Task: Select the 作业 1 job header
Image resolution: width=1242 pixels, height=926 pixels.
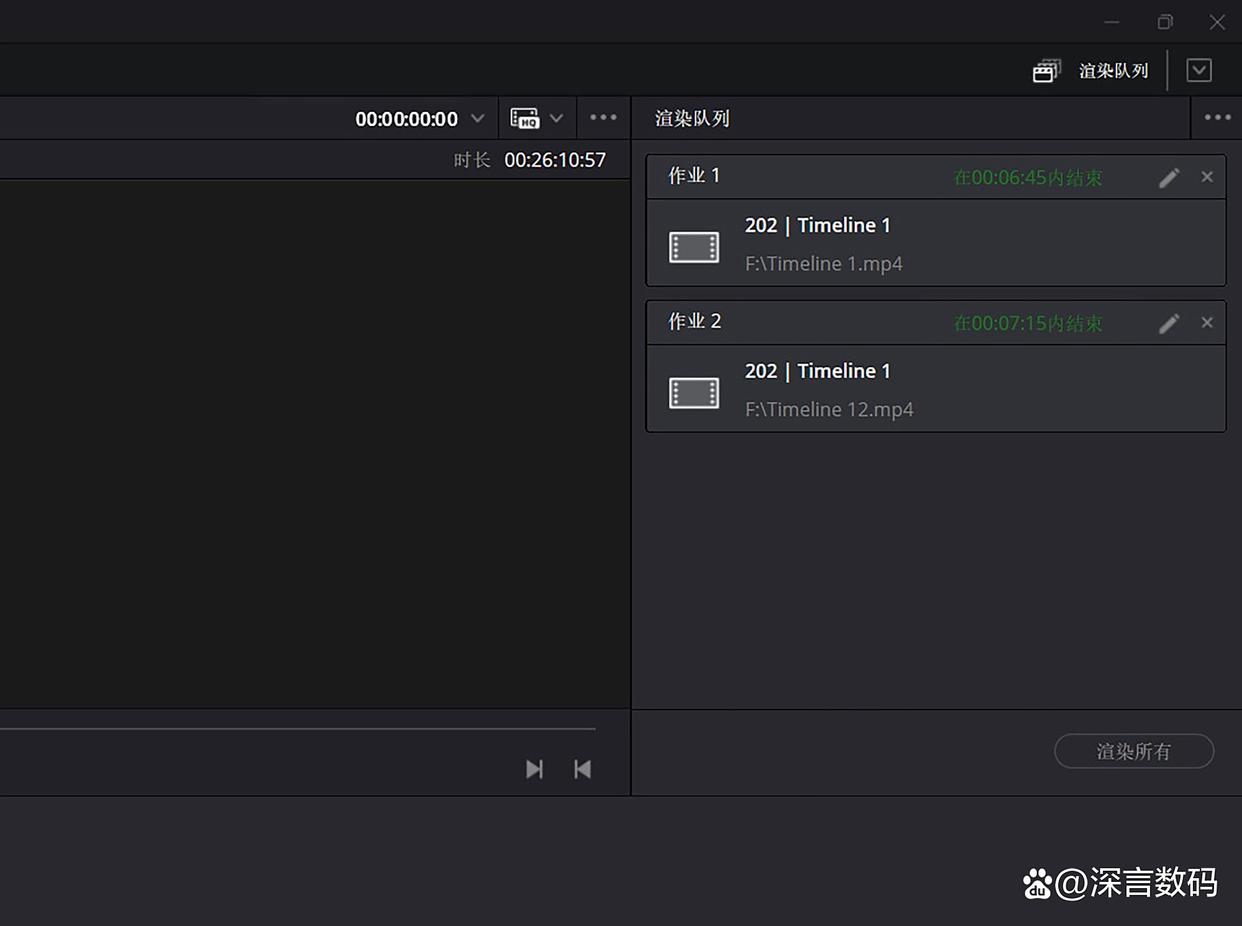Action: click(695, 176)
